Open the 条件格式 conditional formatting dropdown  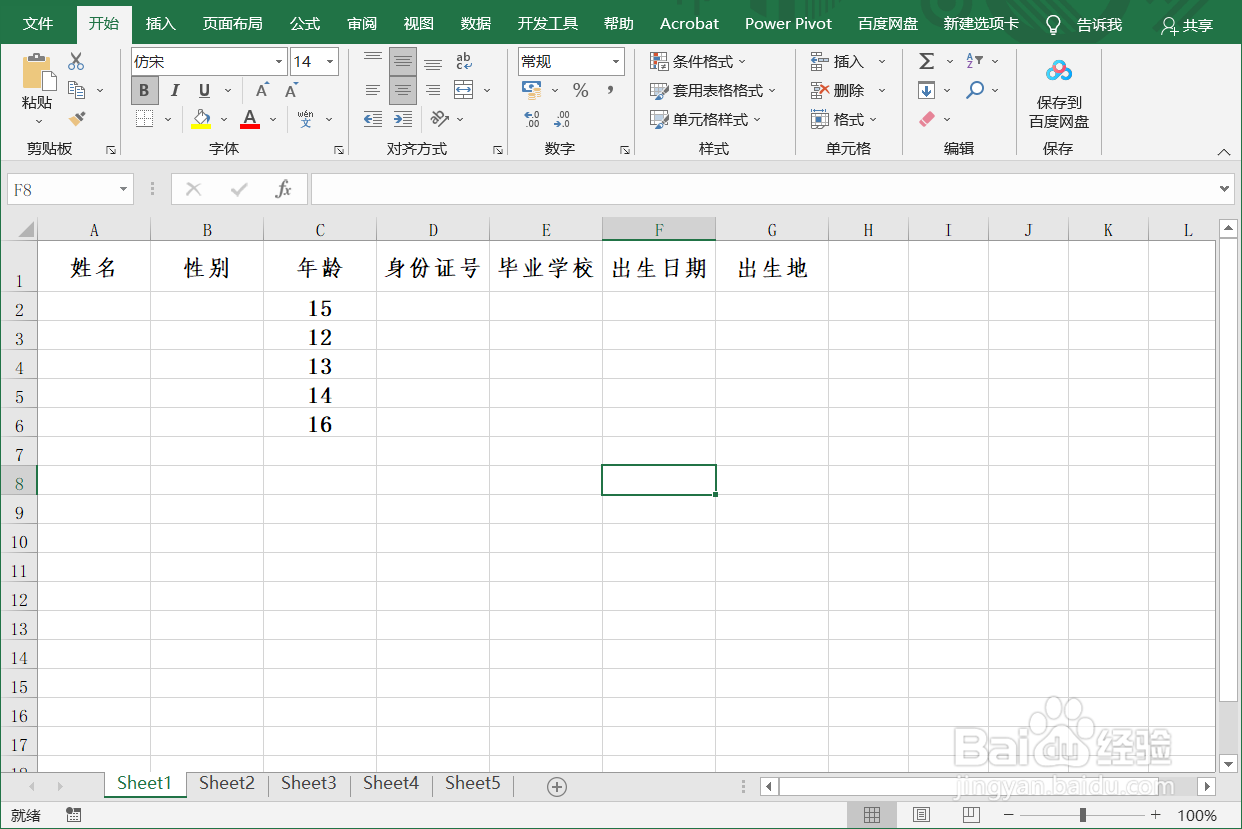click(698, 62)
